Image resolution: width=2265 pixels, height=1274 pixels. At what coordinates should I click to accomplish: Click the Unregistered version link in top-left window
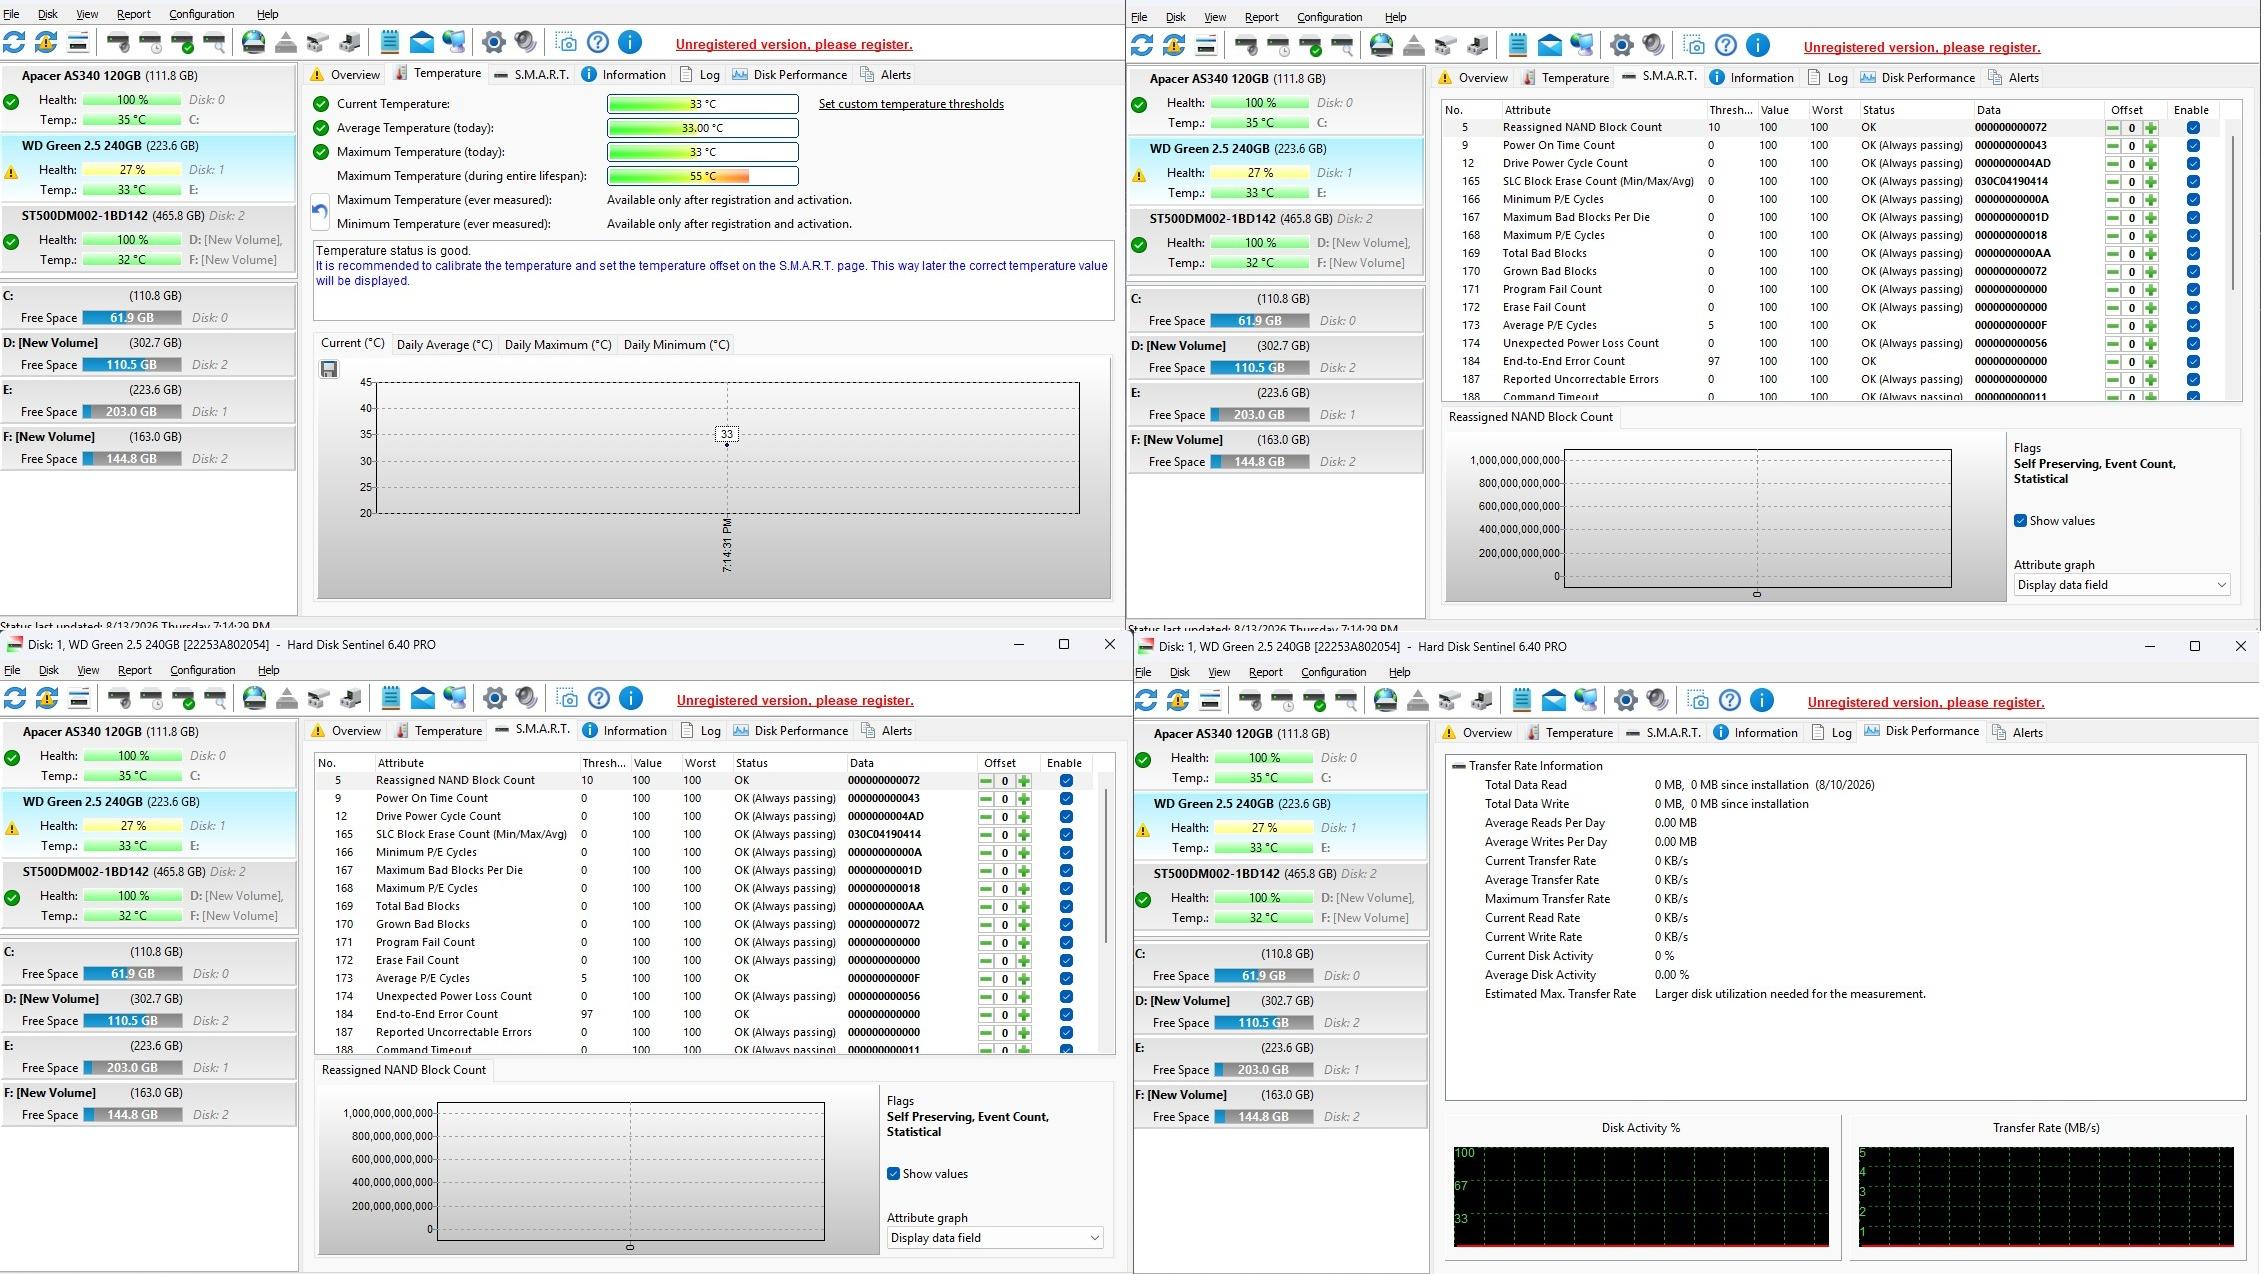794,44
